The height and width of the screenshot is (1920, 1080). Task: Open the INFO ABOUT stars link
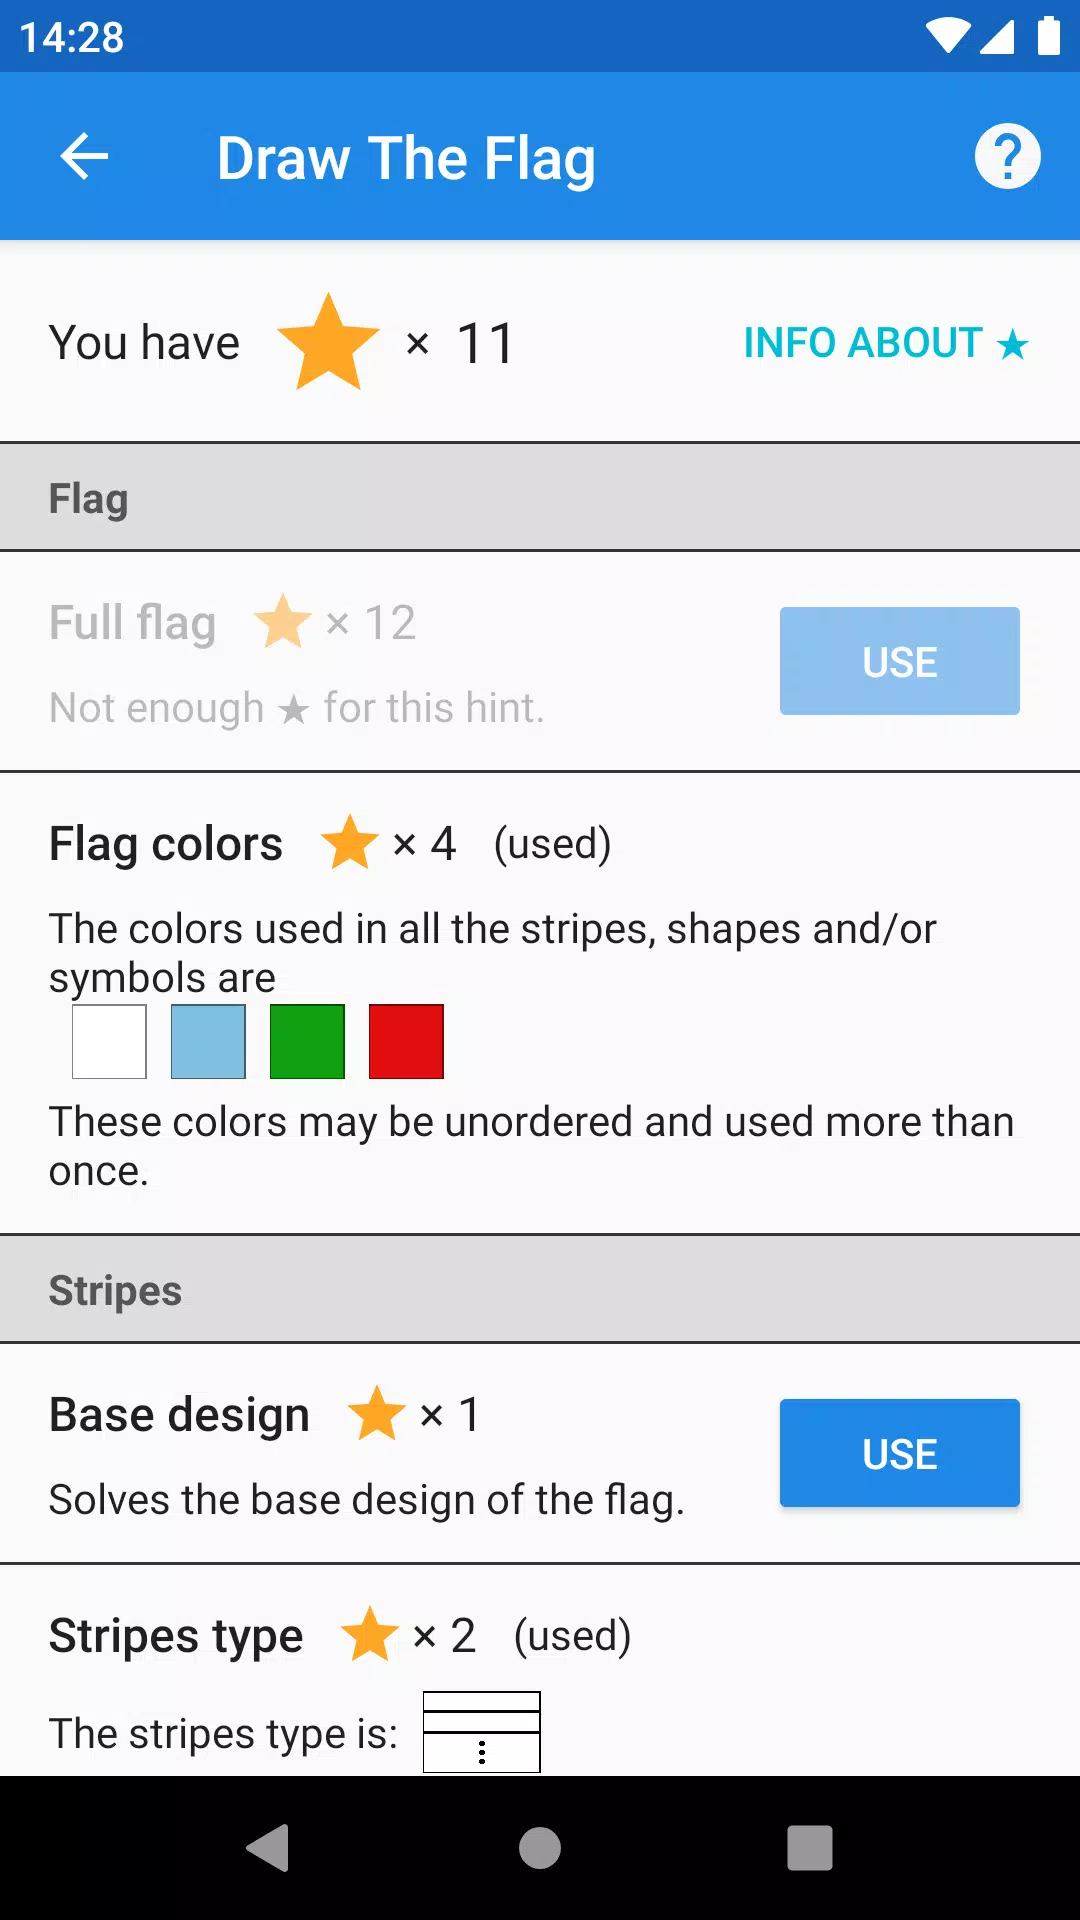885,343
